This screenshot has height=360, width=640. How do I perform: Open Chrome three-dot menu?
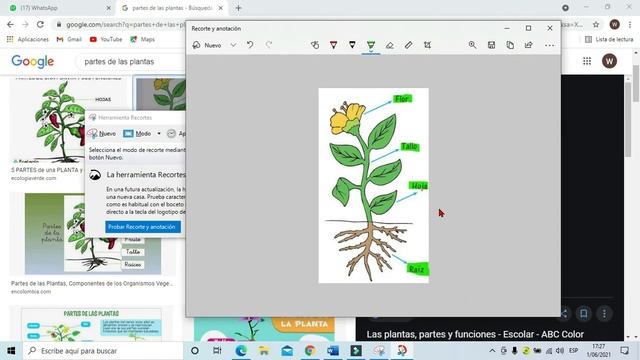tap(630, 24)
